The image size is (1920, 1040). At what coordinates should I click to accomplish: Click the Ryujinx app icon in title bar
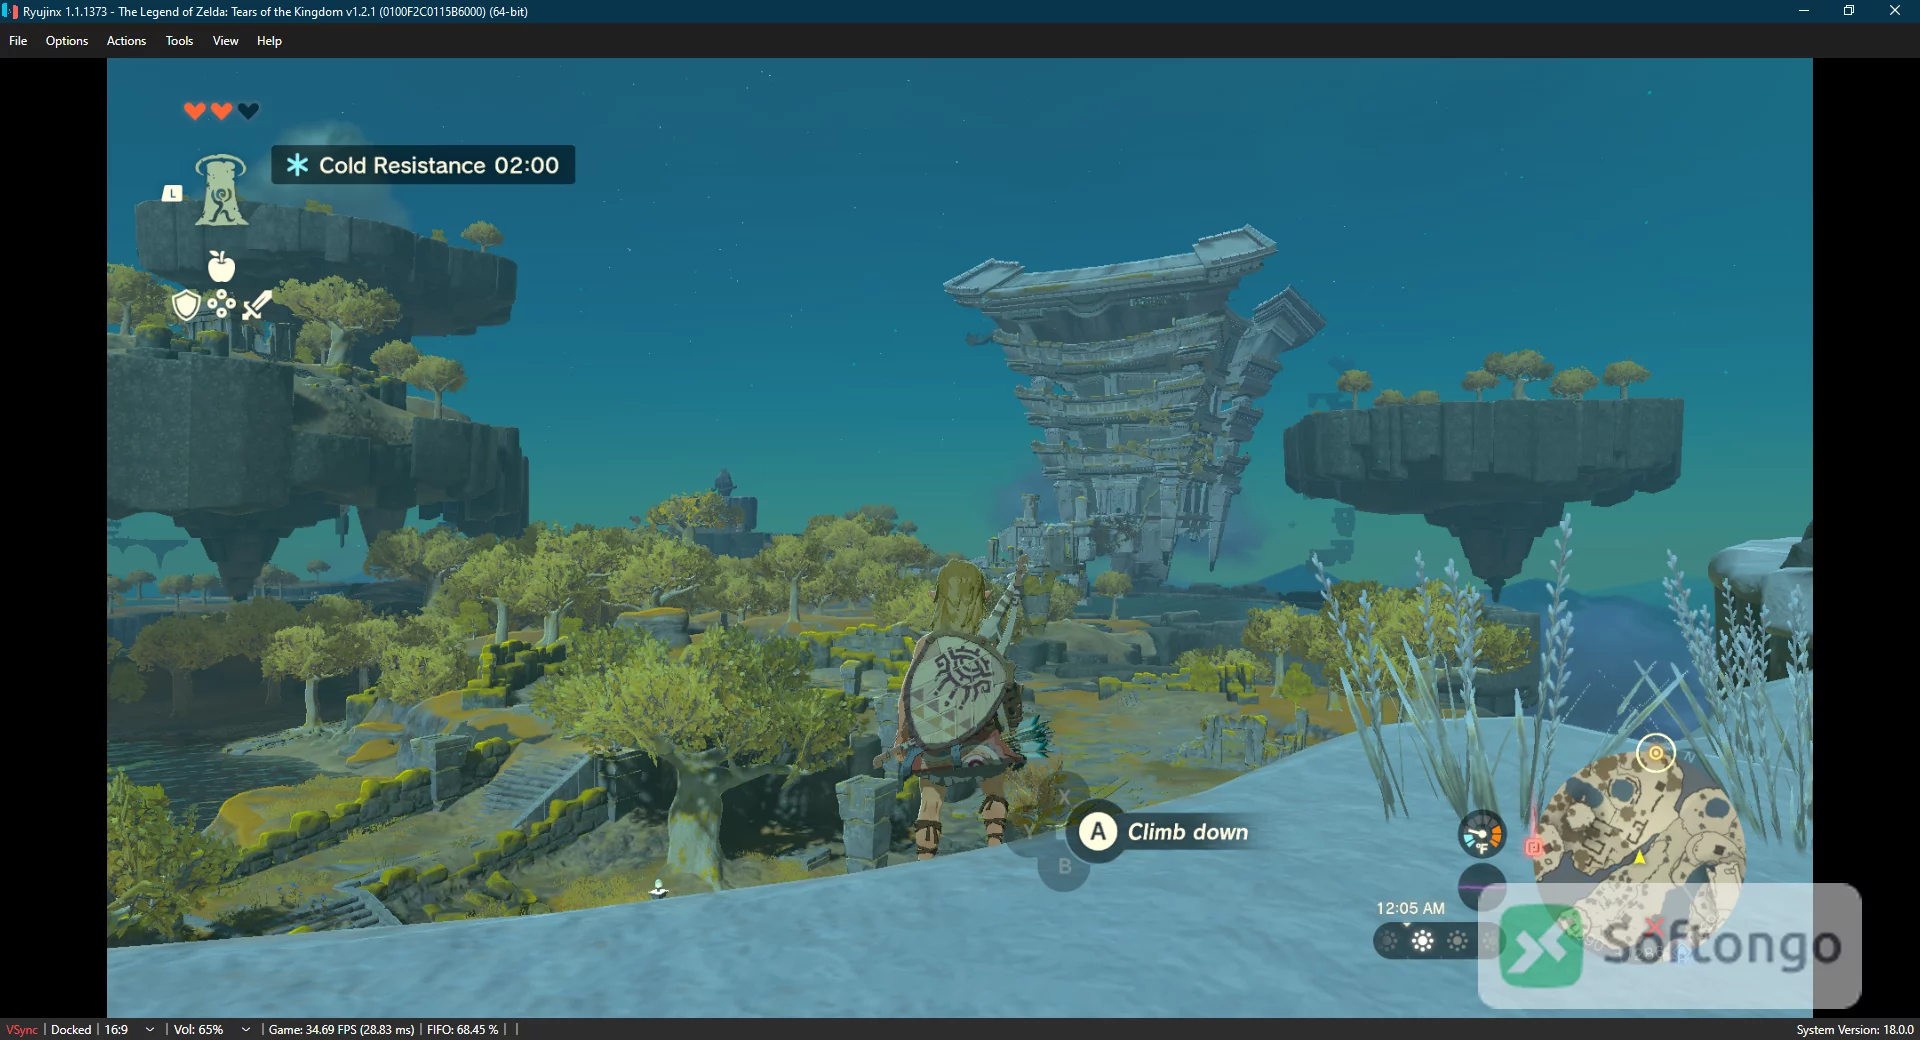pyautogui.click(x=10, y=11)
